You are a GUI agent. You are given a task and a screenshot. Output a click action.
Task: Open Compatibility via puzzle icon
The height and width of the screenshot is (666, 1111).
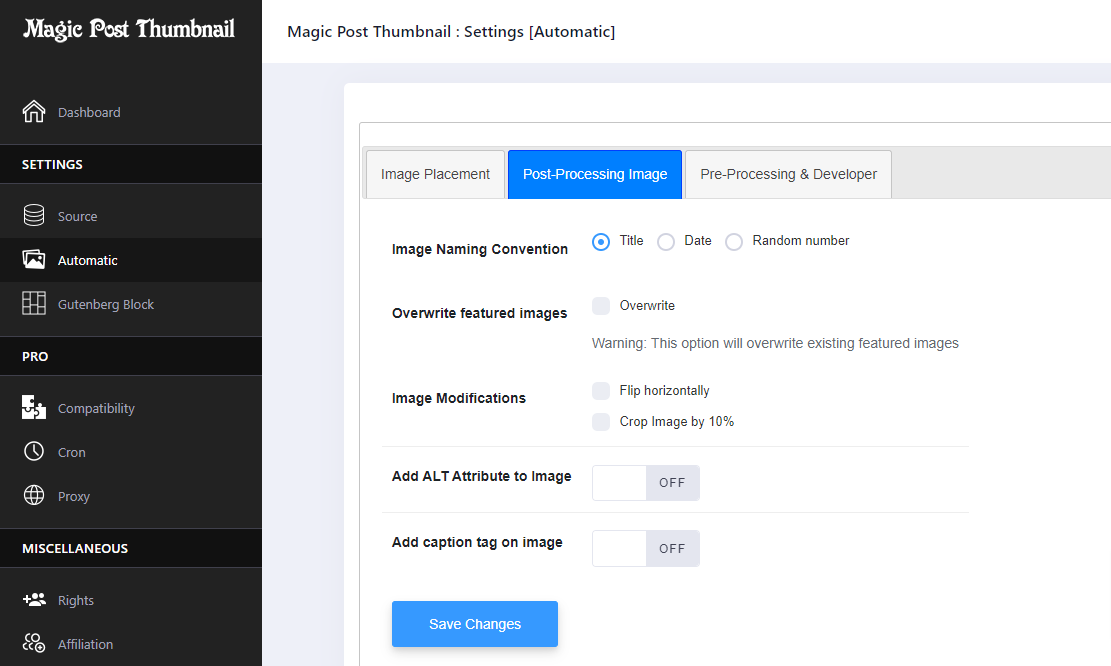coord(34,408)
